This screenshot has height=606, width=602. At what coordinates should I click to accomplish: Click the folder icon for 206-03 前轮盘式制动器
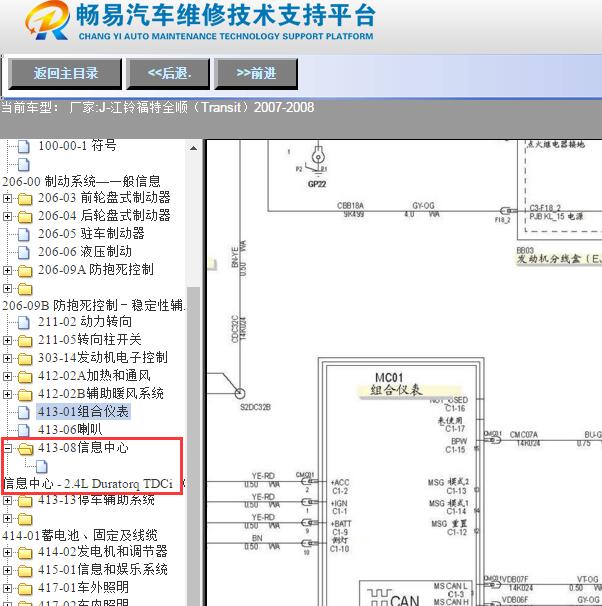point(25,199)
